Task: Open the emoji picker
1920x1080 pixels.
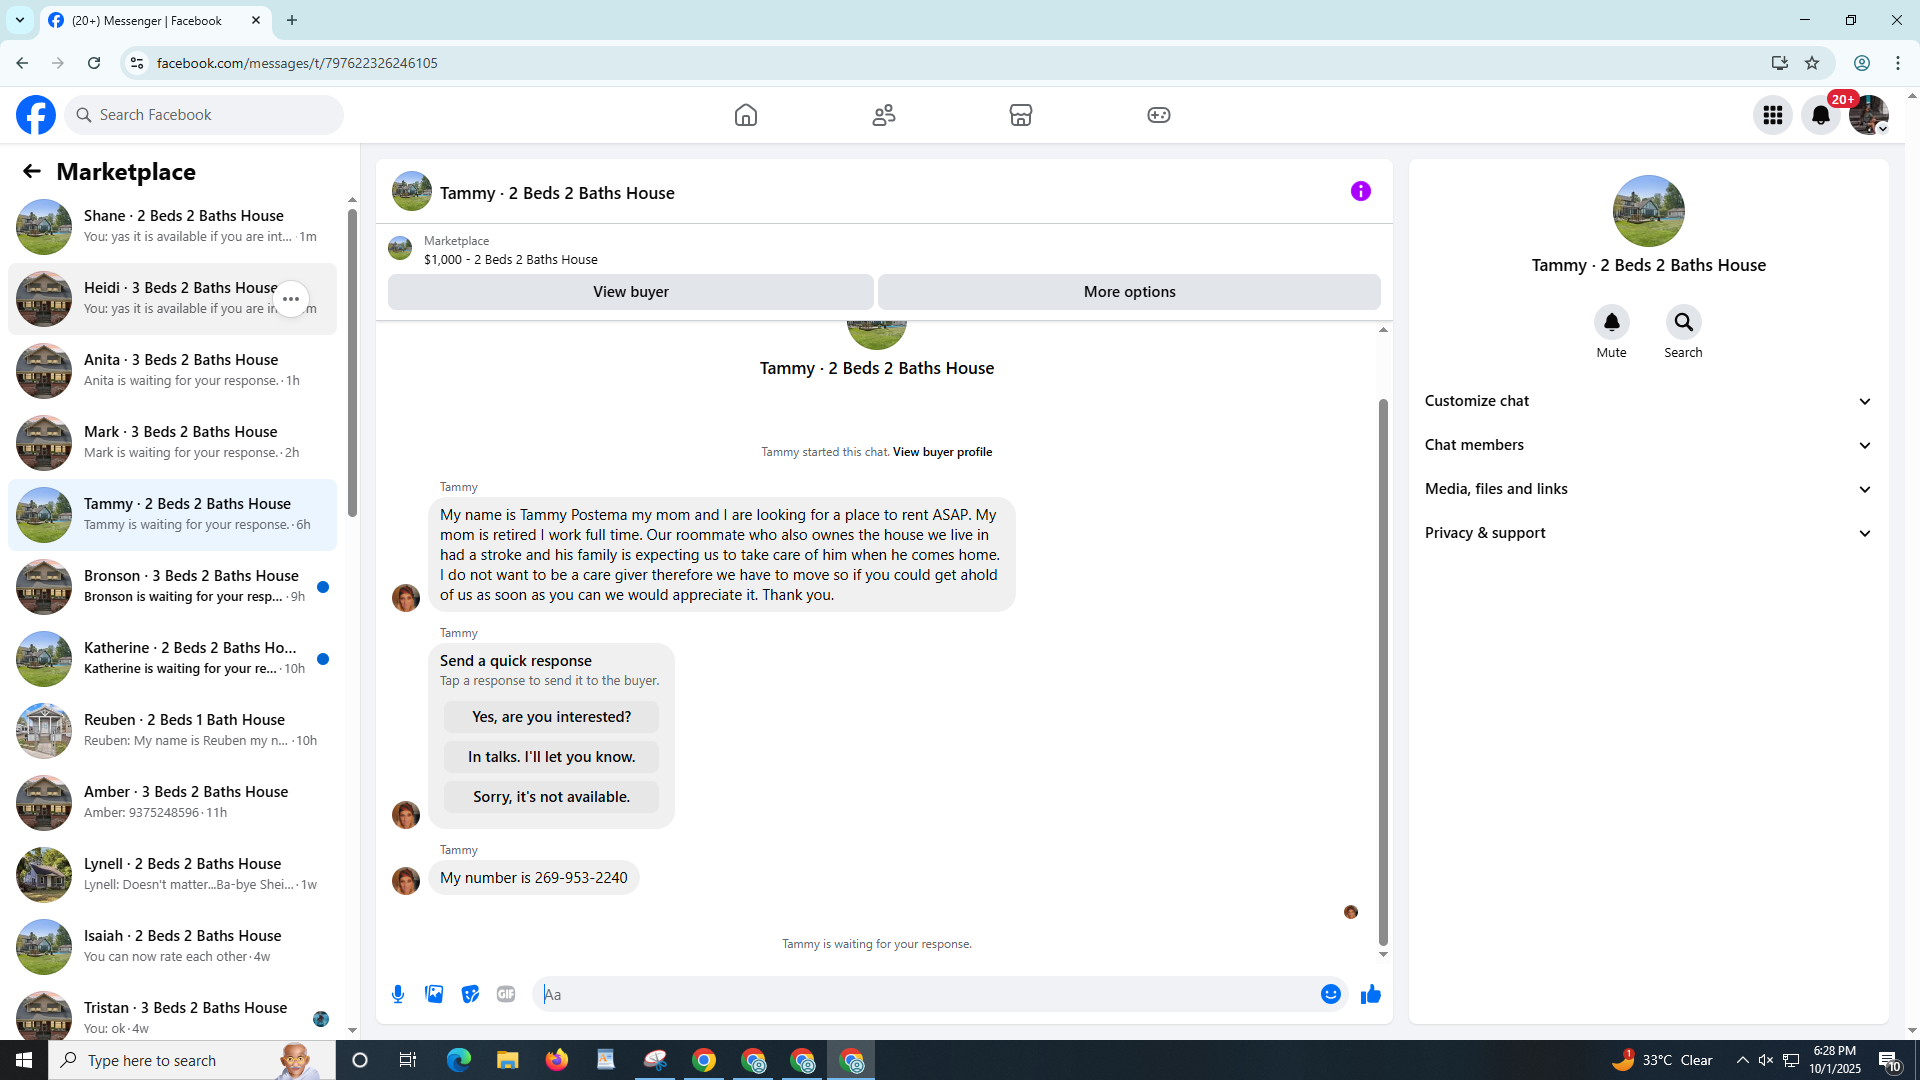Action: point(1331,994)
